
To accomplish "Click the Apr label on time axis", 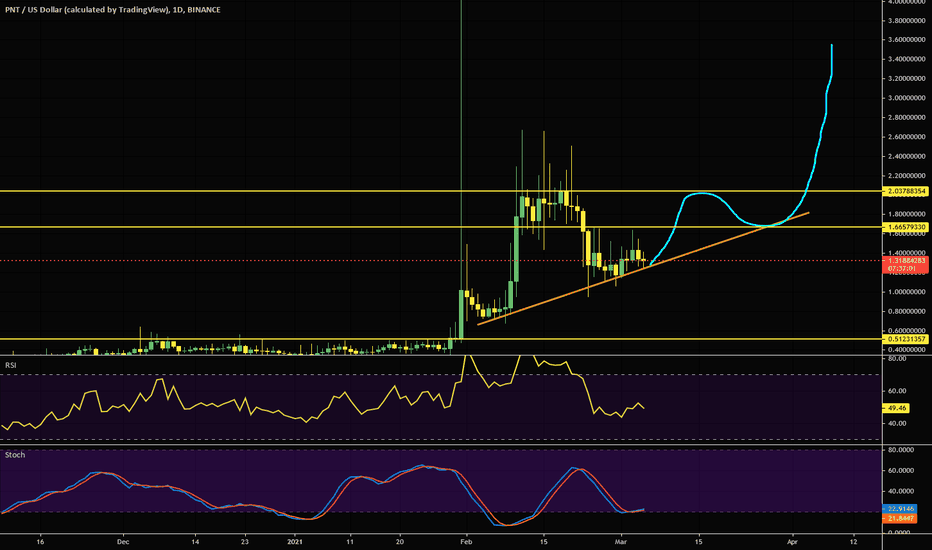I will pyautogui.click(x=792, y=542).
